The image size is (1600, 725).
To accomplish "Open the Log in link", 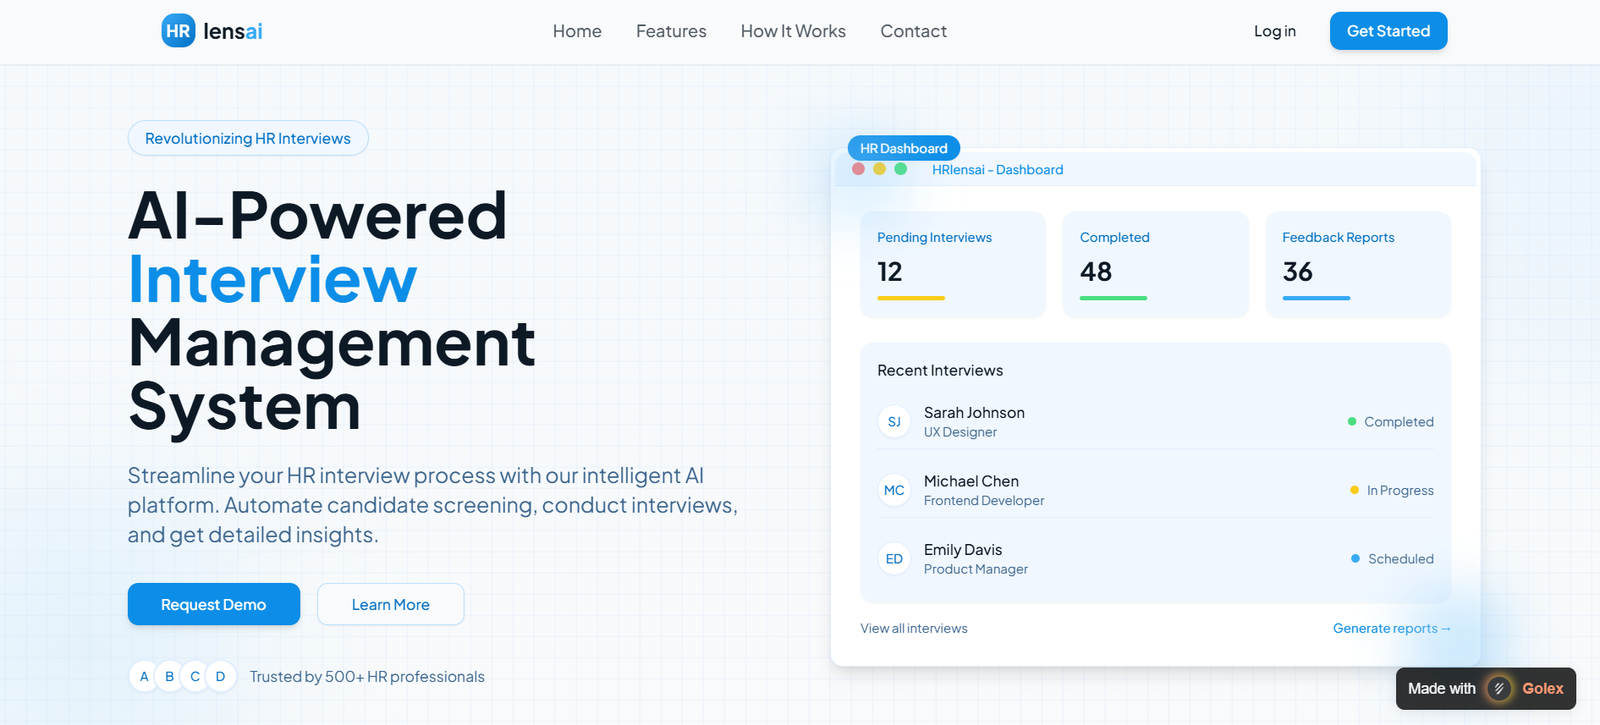I will tap(1274, 31).
